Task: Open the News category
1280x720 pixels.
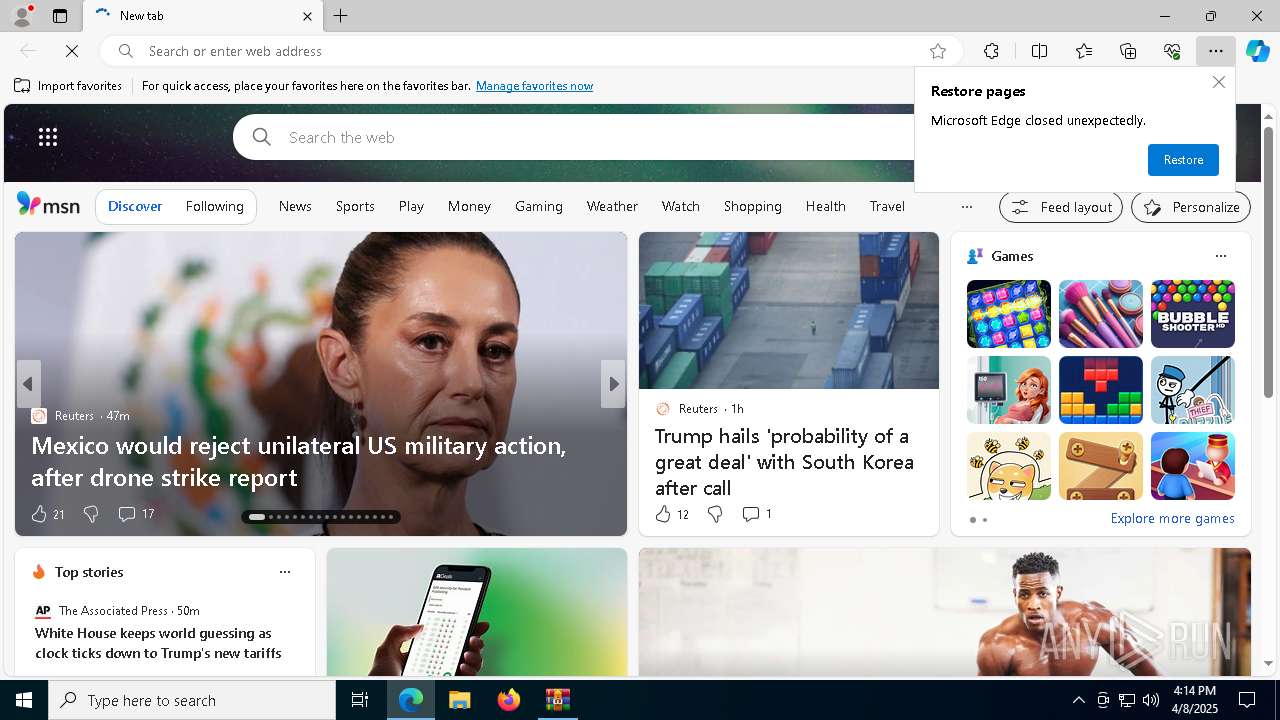Action: [295, 206]
